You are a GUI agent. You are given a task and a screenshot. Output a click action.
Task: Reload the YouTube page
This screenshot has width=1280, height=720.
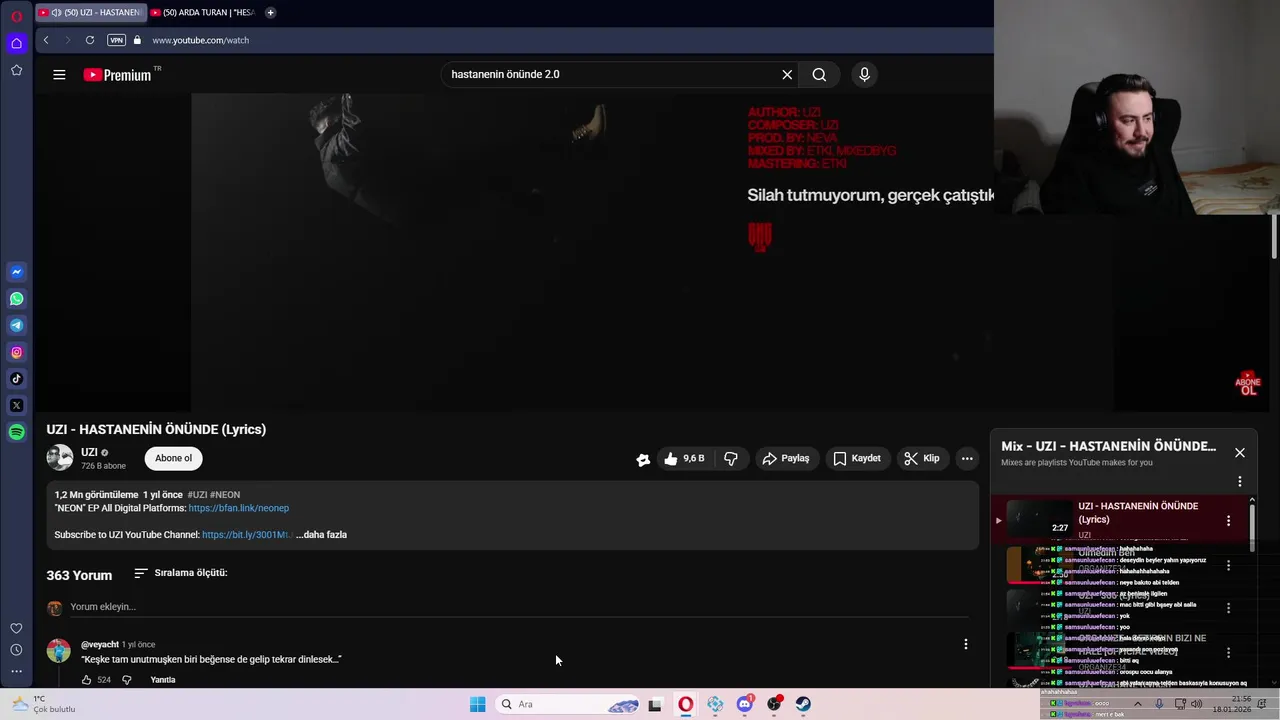[x=90, y=40]
